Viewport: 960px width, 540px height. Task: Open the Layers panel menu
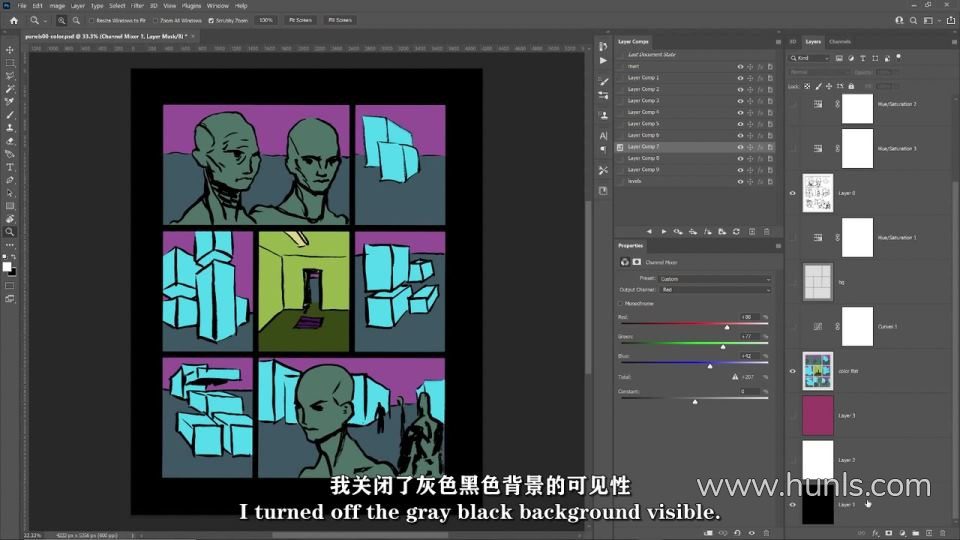(x=954, y=42)
